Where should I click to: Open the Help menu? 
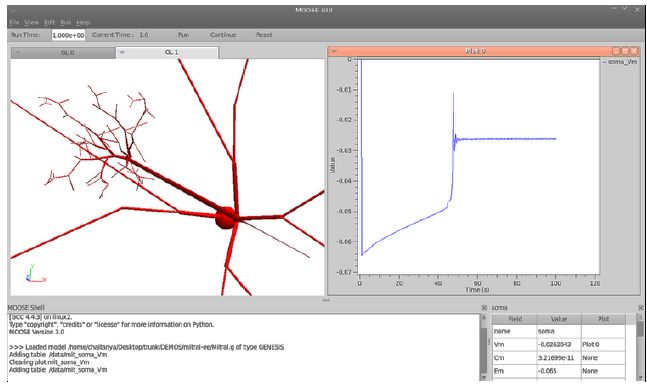click(x=83, y=22)
